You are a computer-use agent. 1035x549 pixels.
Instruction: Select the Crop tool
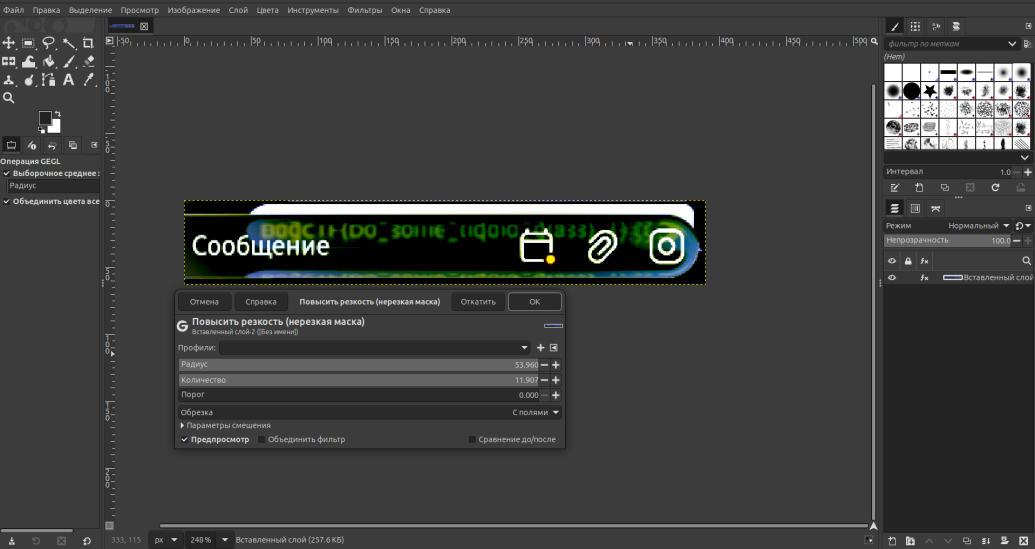click(x=88, y=43)
